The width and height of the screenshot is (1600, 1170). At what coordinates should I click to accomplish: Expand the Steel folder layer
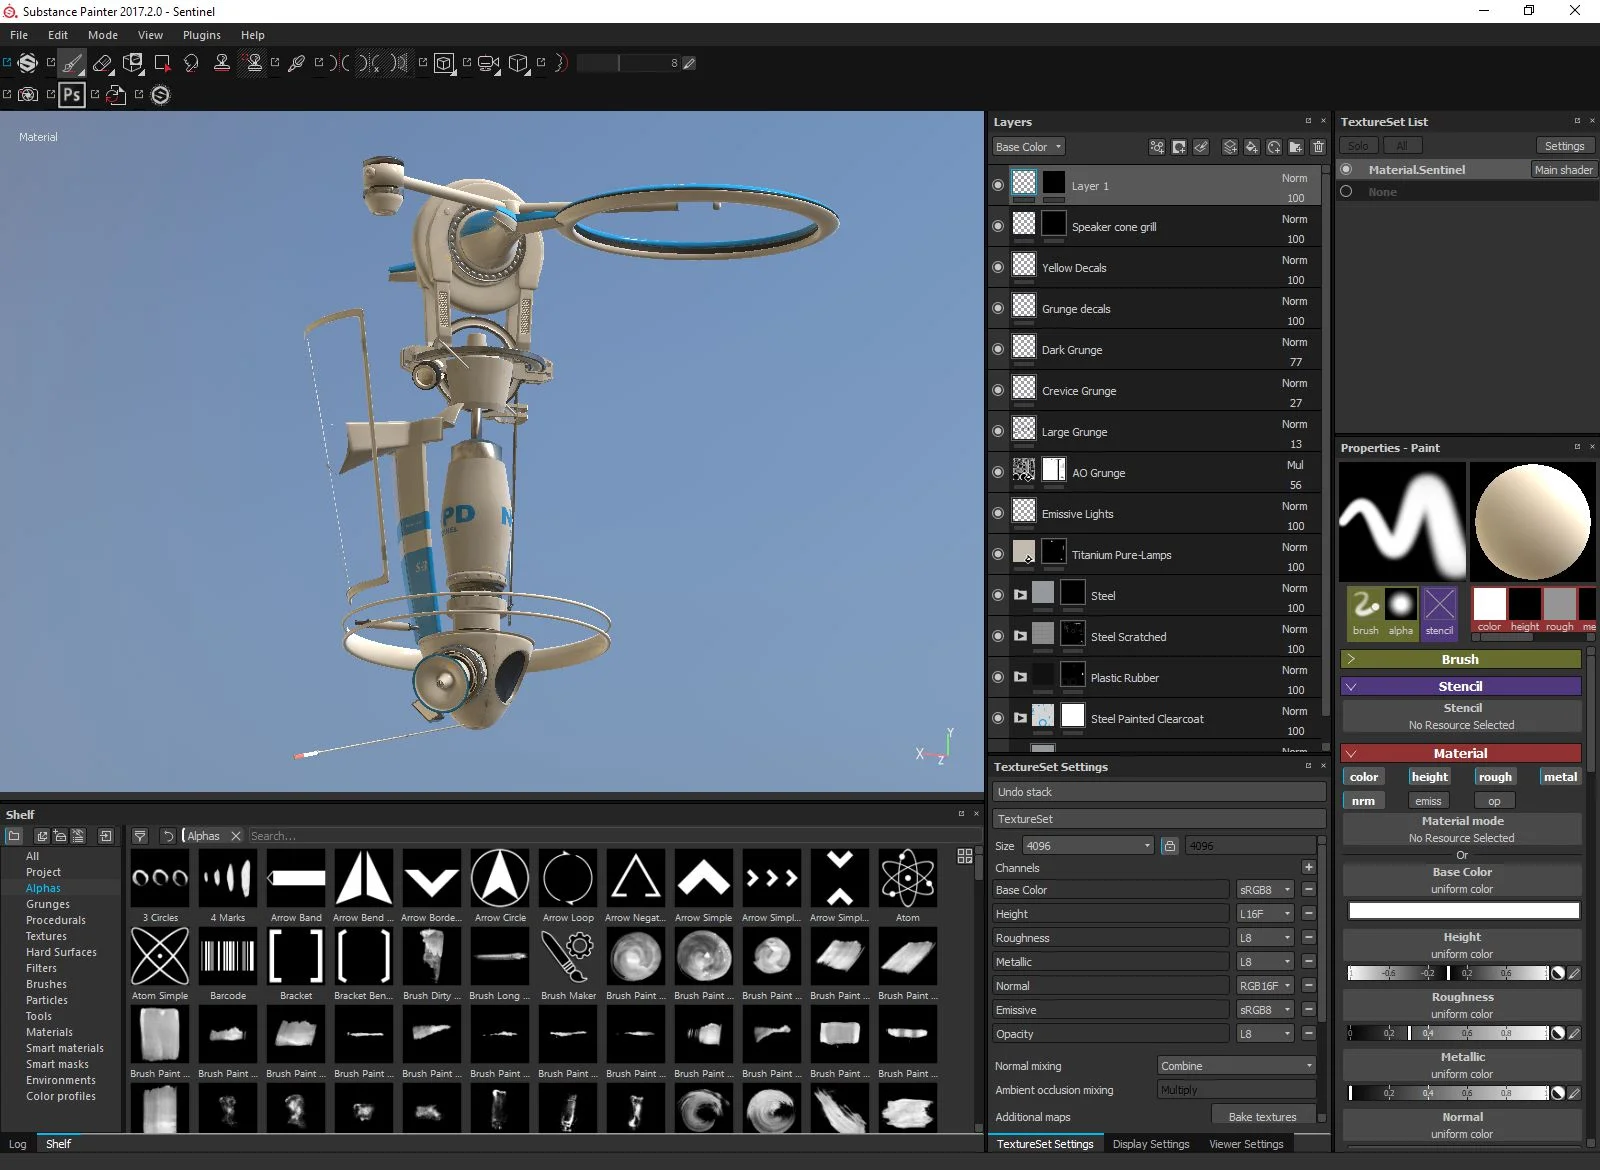(x=1020, y=595)
